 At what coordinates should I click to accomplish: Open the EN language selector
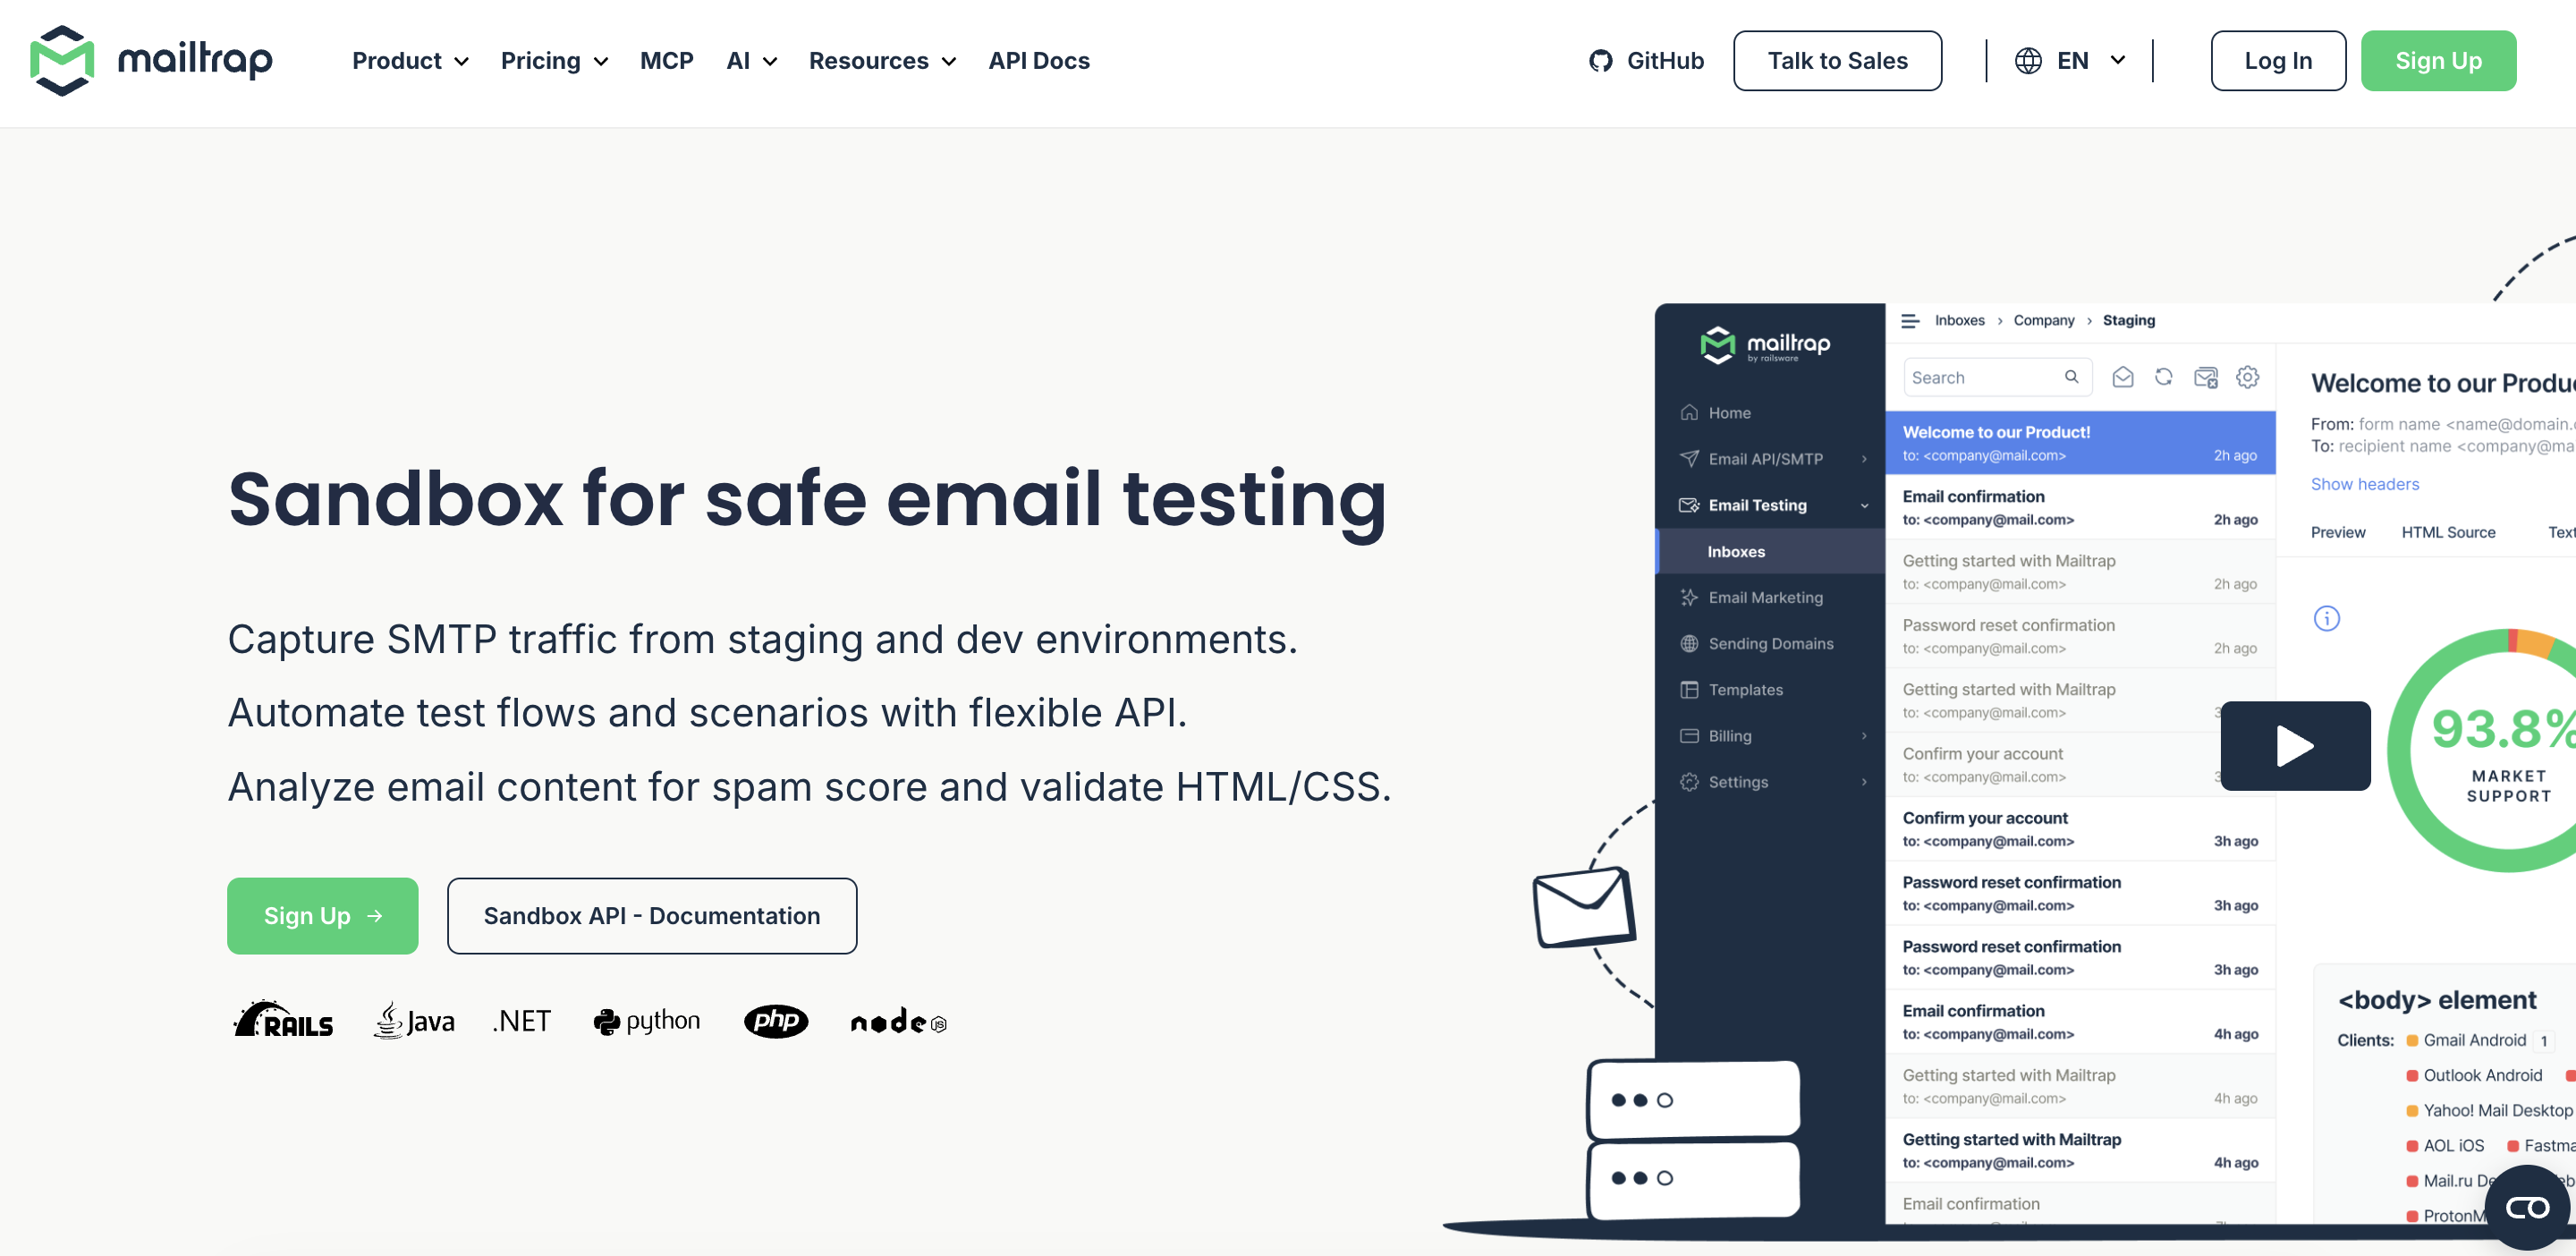coord(2070,61)
